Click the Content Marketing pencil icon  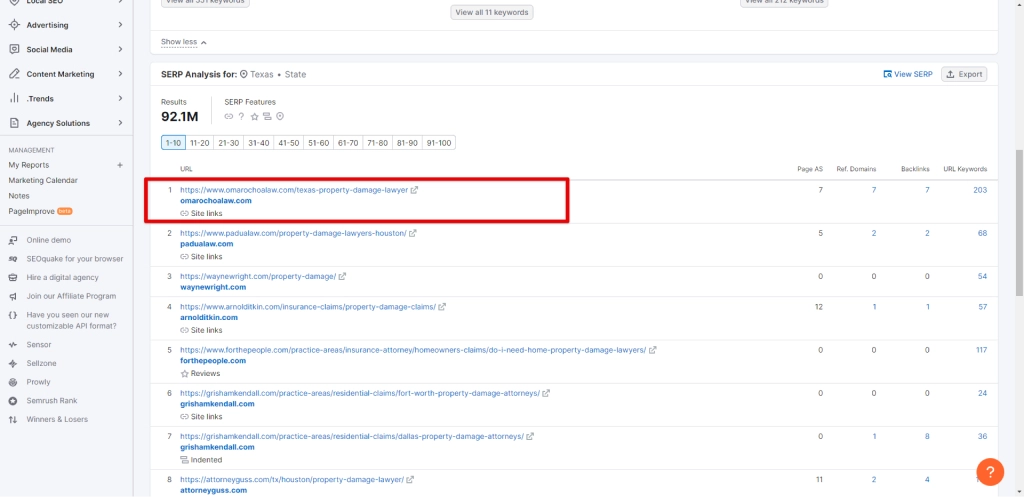[14, 74]
